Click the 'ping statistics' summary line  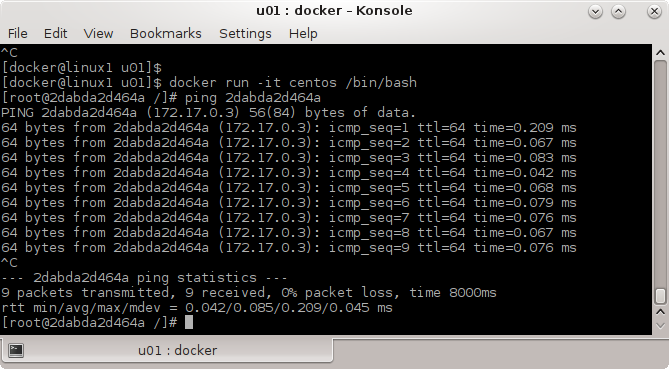tap(144, 278)
